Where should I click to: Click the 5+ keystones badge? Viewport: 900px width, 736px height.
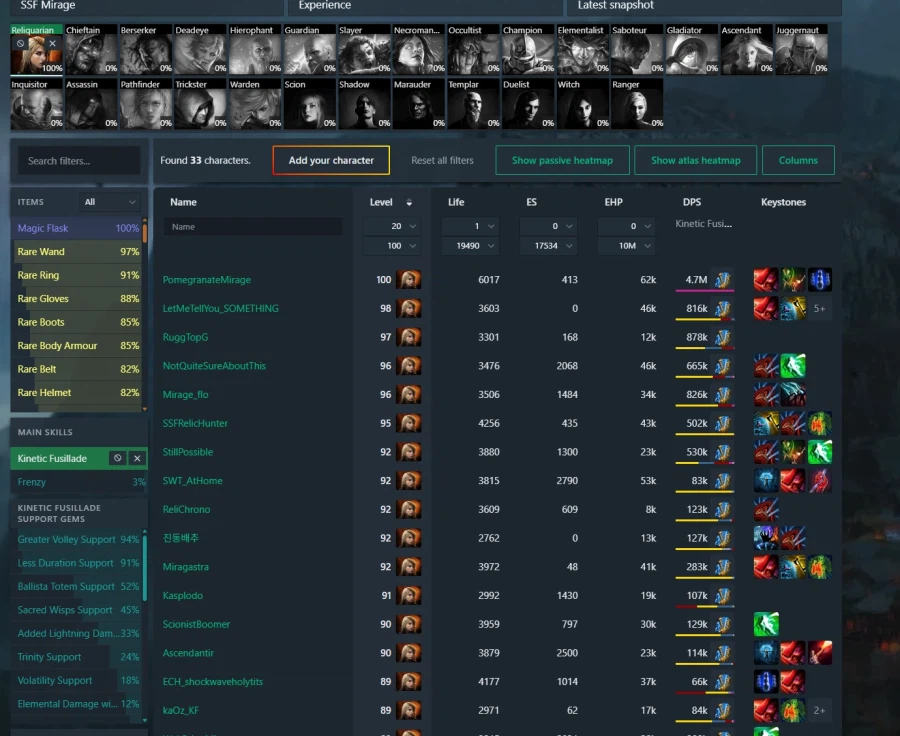tap(820, 309)
